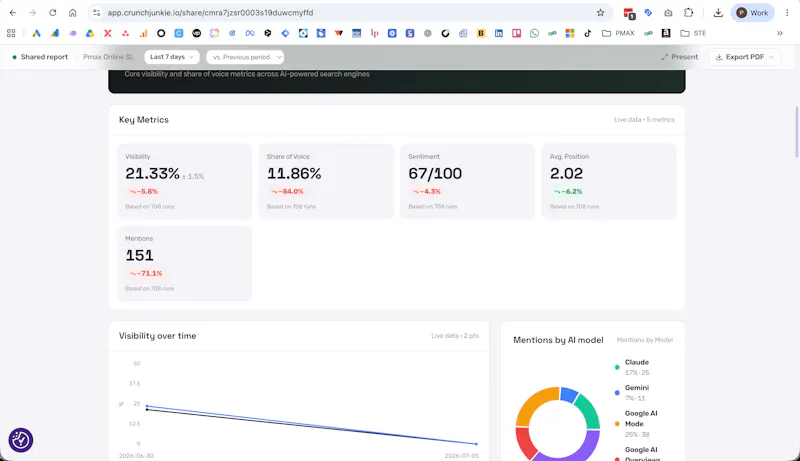This screenshot has height=461, width=800.
Task: Open the Work profile button
Action: pyautogui.click(x=753, y=13)
